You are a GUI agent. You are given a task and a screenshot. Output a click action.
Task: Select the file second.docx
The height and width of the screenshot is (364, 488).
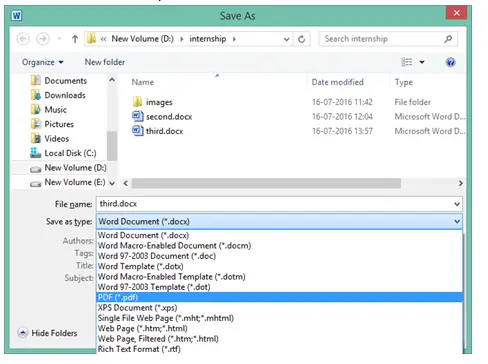pos(162,117)
